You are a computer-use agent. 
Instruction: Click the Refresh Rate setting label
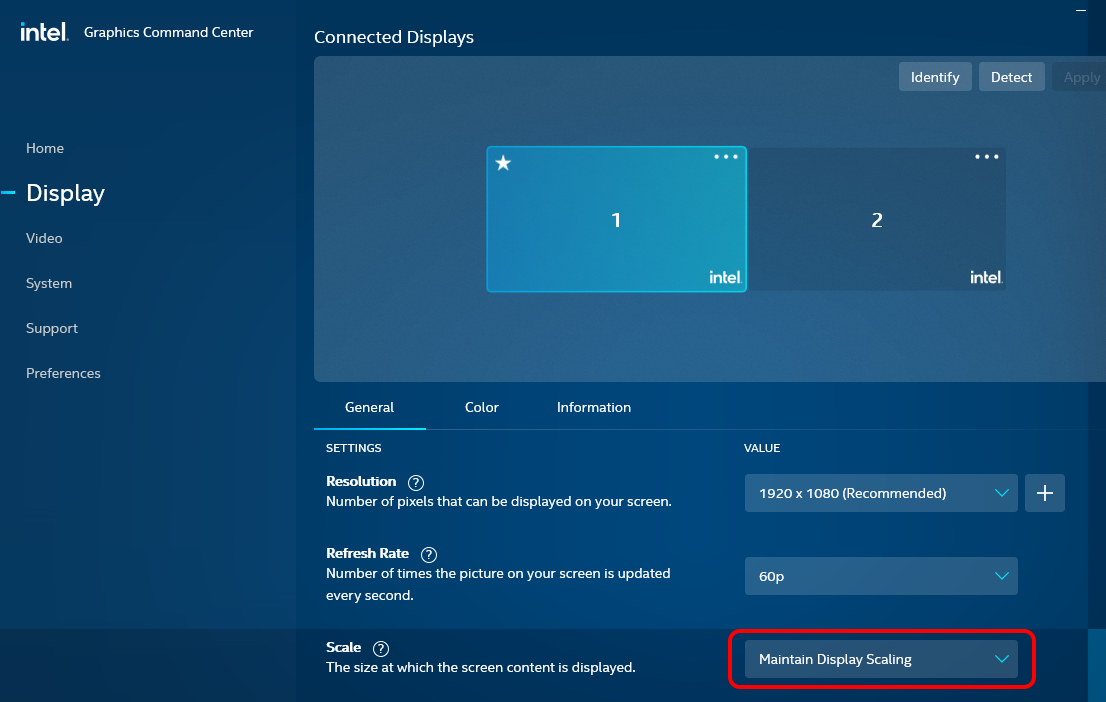[367, 553]
